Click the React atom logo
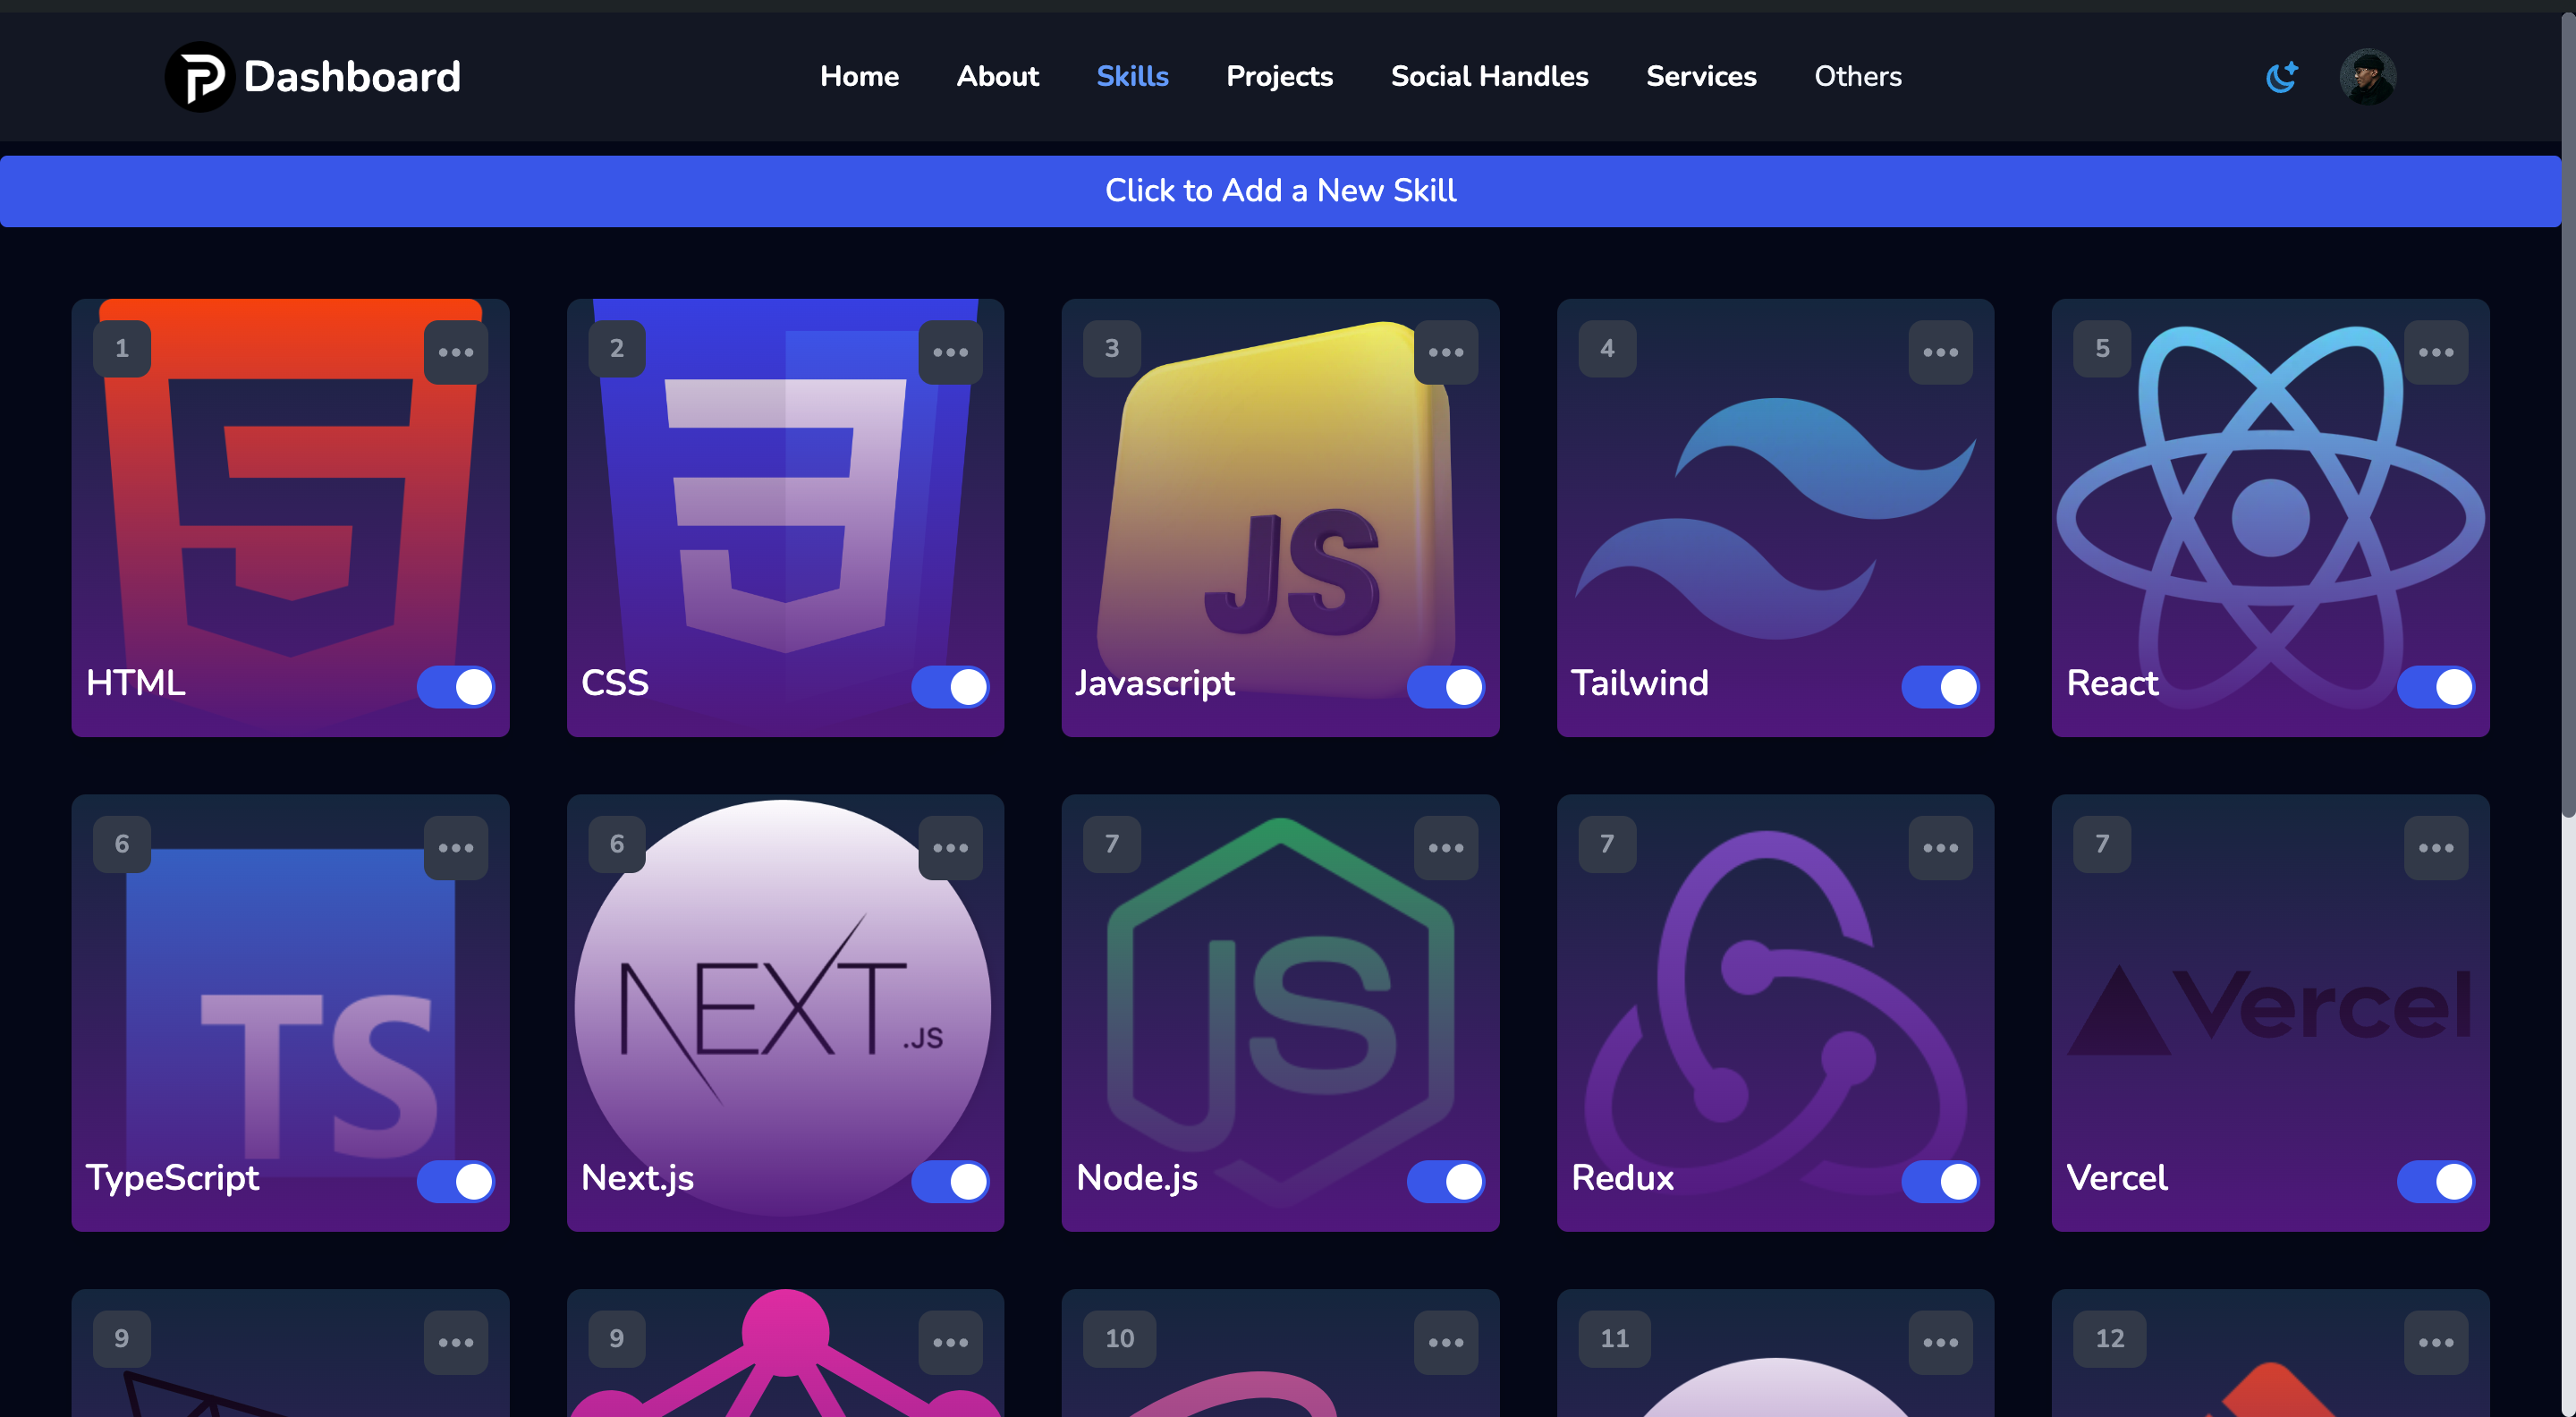The image size is (2576, 1417). 2270,517
